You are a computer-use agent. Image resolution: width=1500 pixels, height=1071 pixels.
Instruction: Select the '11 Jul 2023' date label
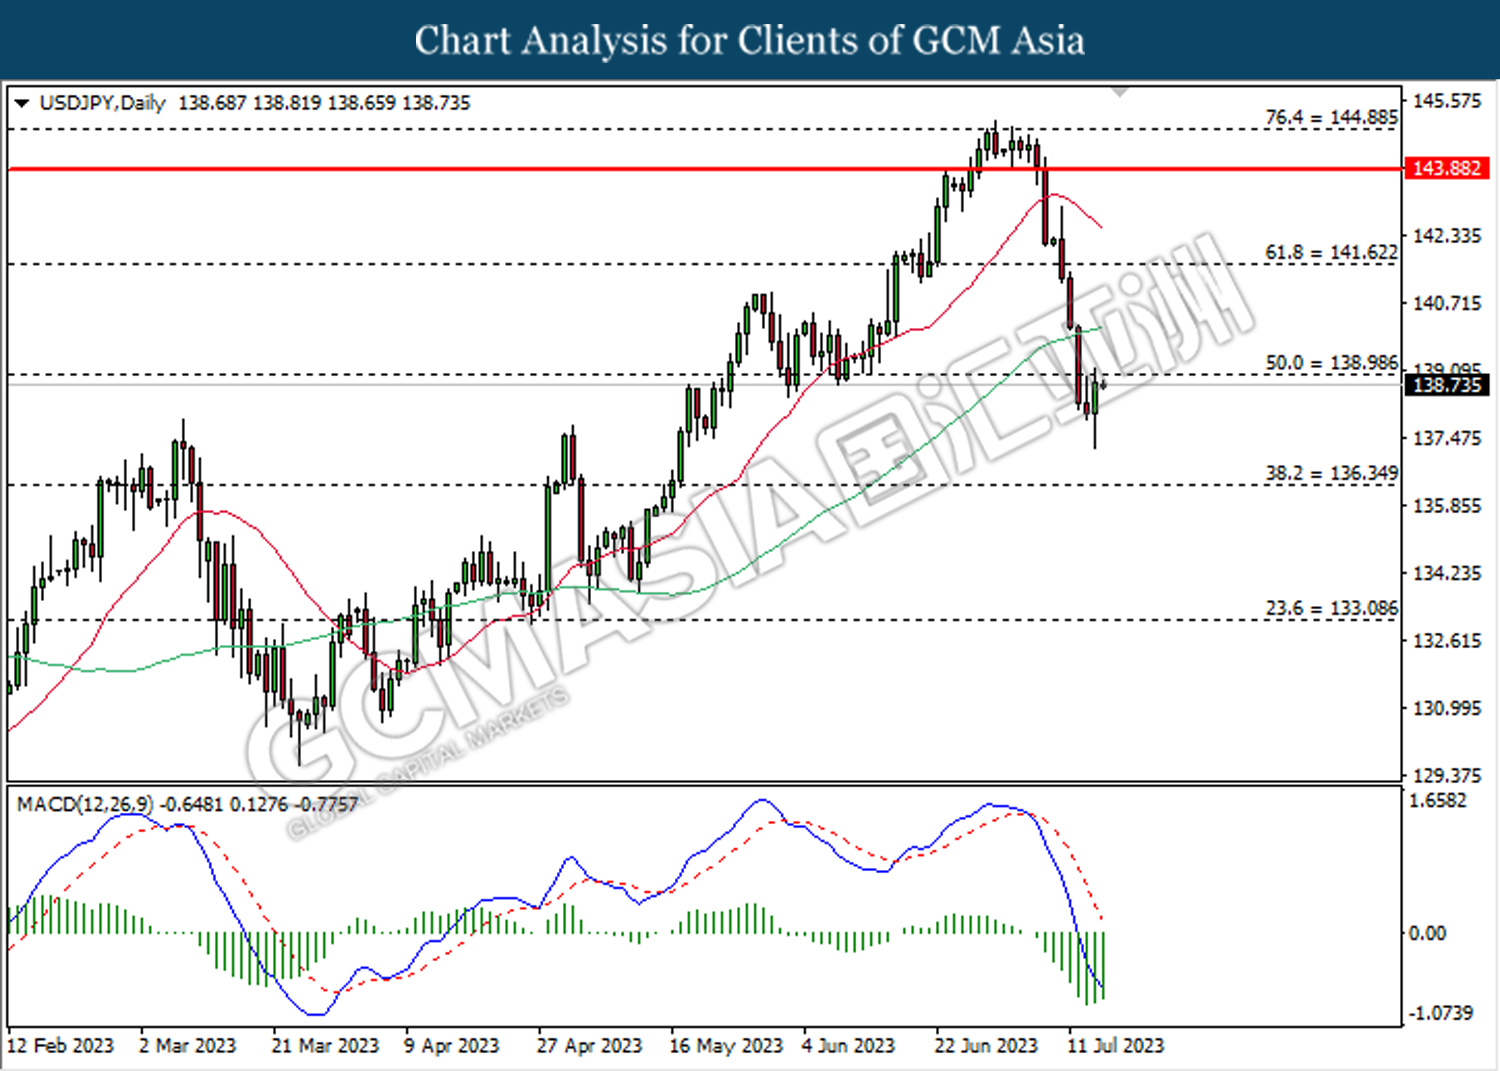pyautogui.click(x=1116, y=1046)
